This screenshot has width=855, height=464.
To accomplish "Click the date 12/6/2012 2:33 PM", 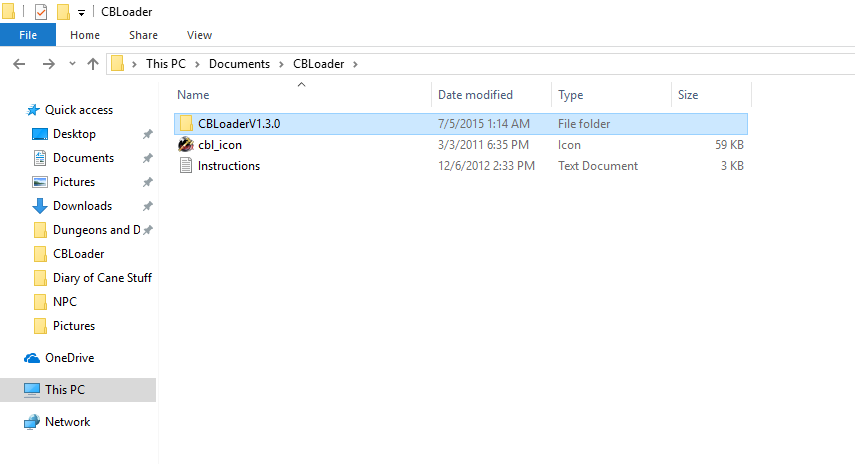I will pyautogui.click(x=486, y=166).
